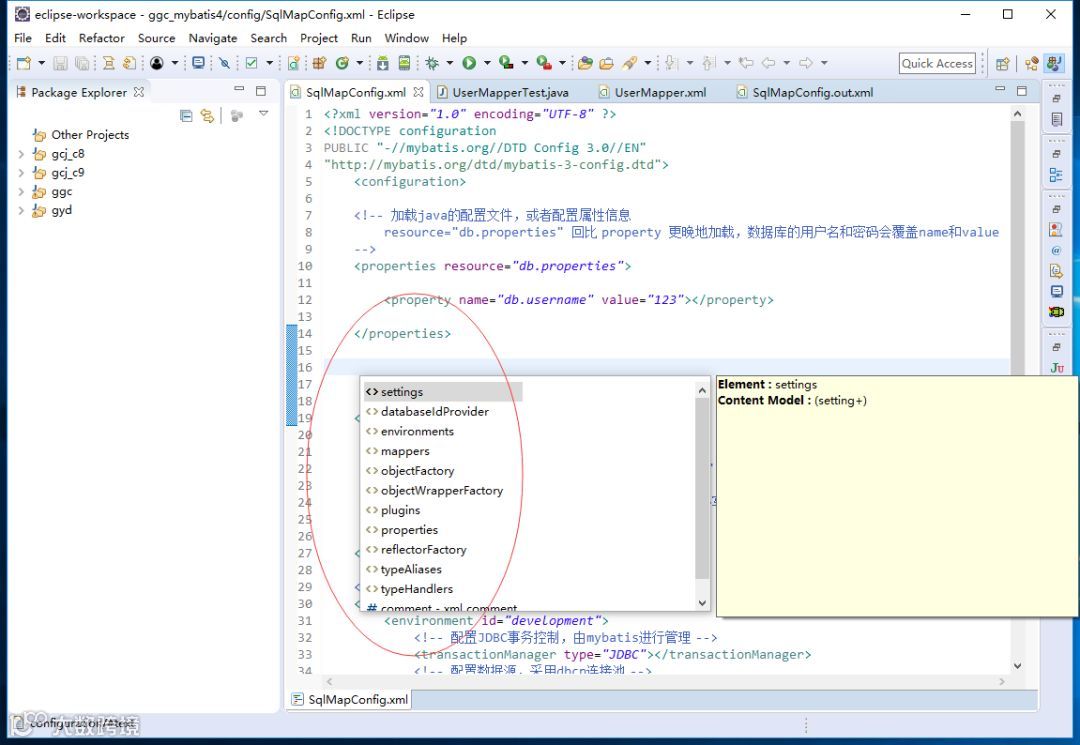The height and width of the screenshot is (745, 1080).
Task: Click the Quick Access search field
Action: [x=937, y=63]
